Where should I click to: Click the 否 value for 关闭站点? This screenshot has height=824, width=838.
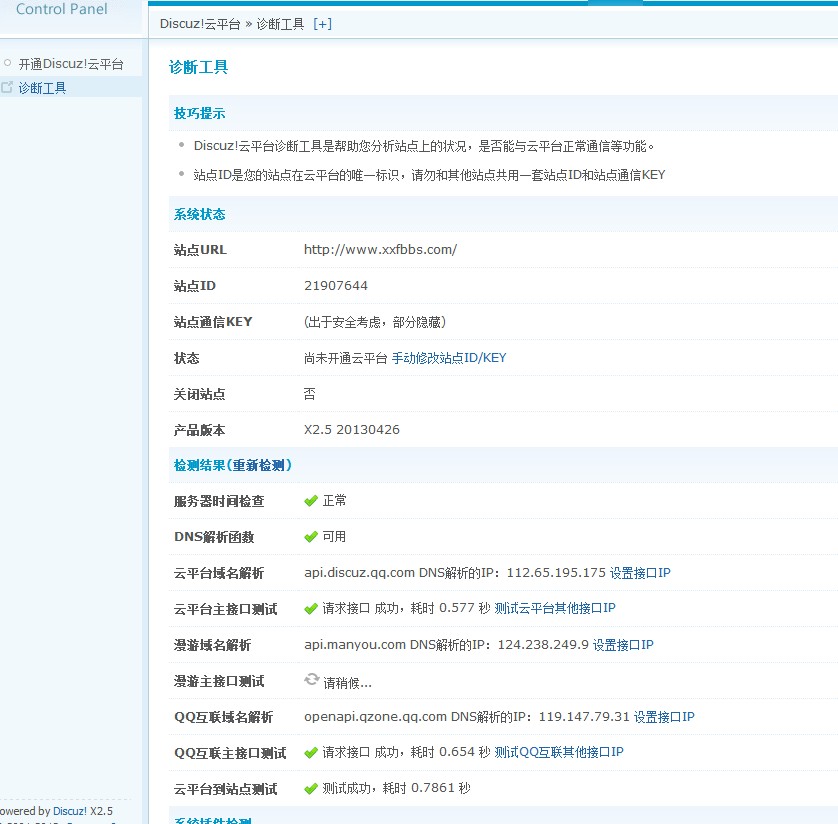coord(309,394)
